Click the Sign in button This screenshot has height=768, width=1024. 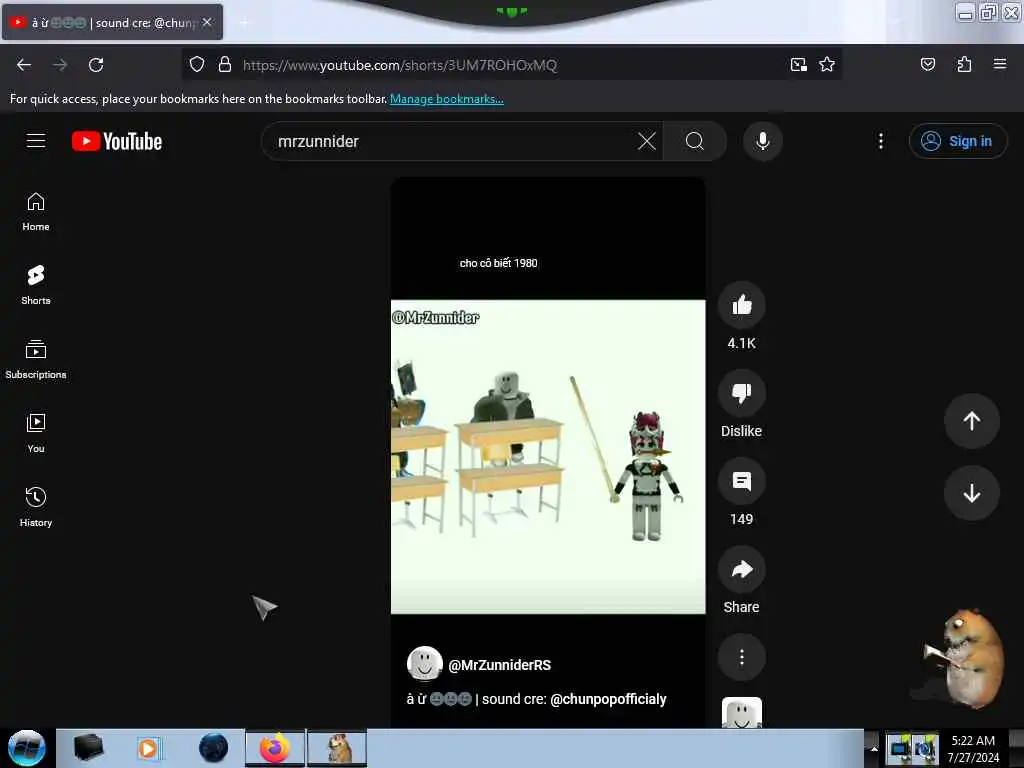[958, 141]
